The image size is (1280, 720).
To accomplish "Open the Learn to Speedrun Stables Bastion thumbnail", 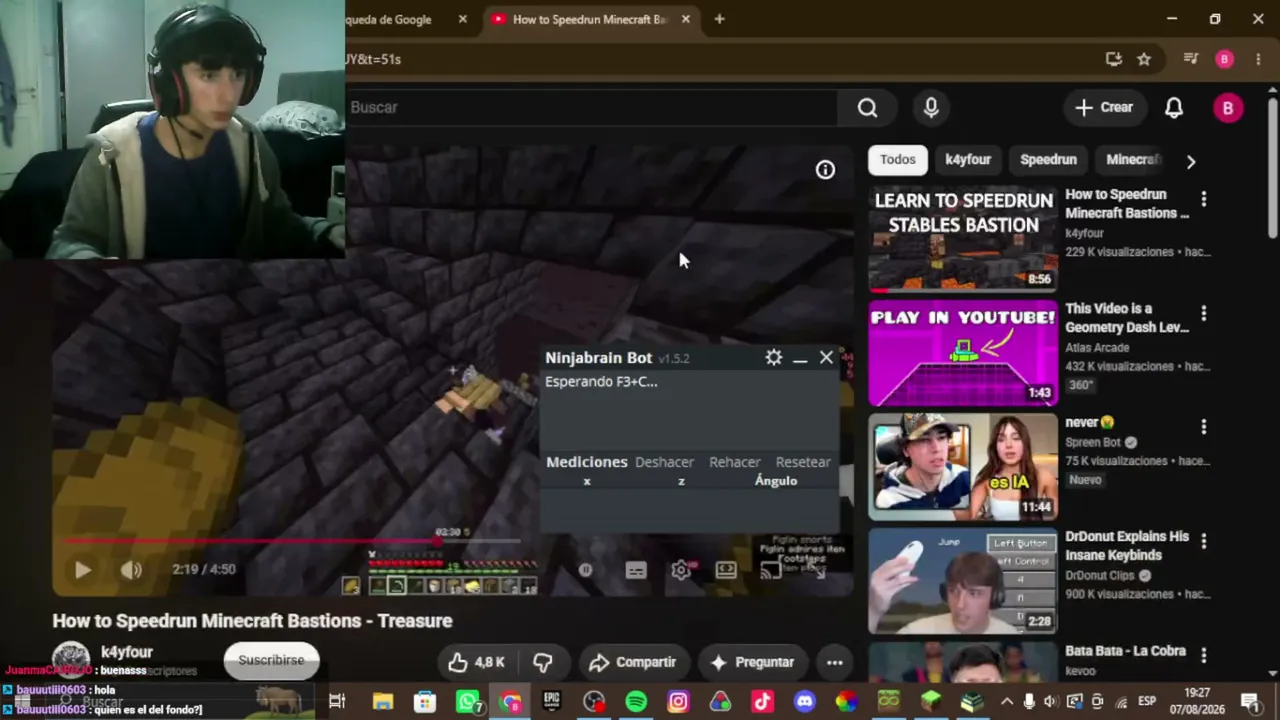I will click(x=963, y=239).
